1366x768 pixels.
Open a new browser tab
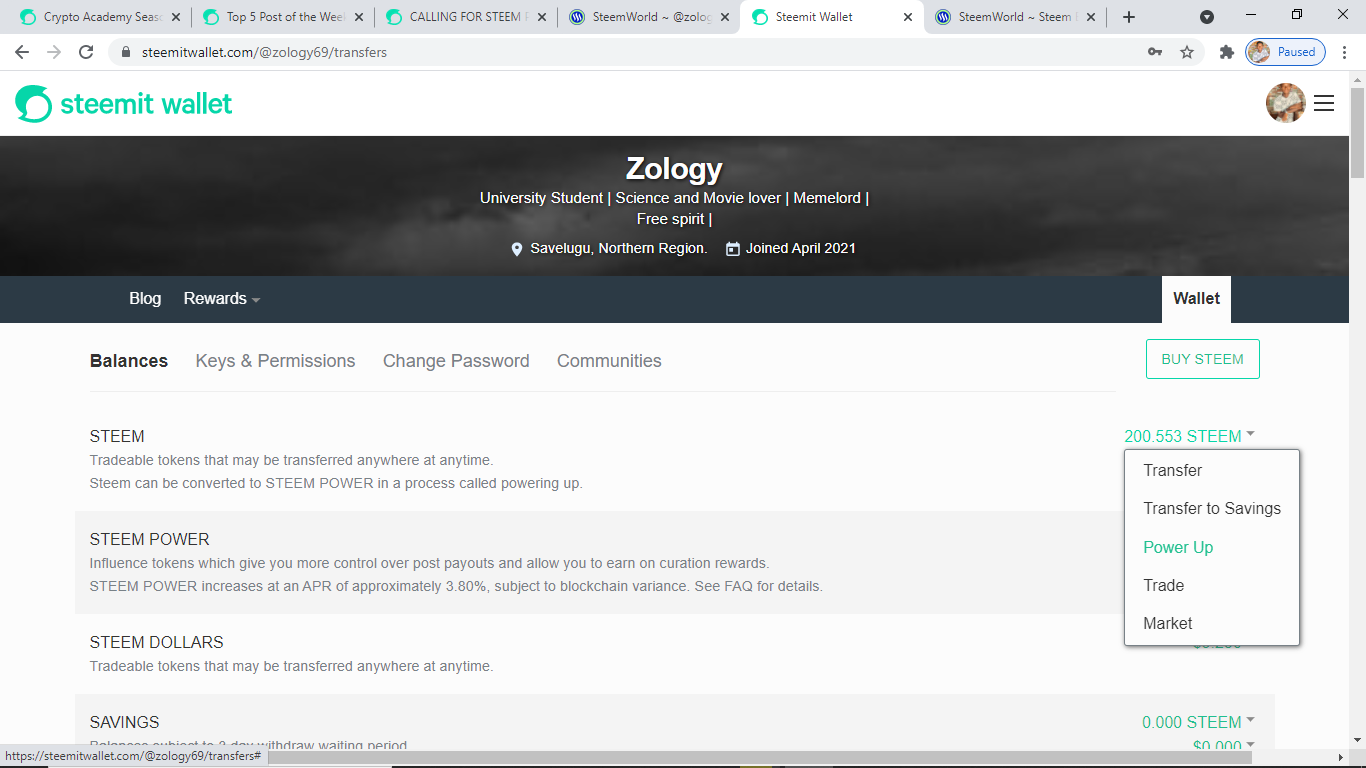click(x=1129, y=17)
